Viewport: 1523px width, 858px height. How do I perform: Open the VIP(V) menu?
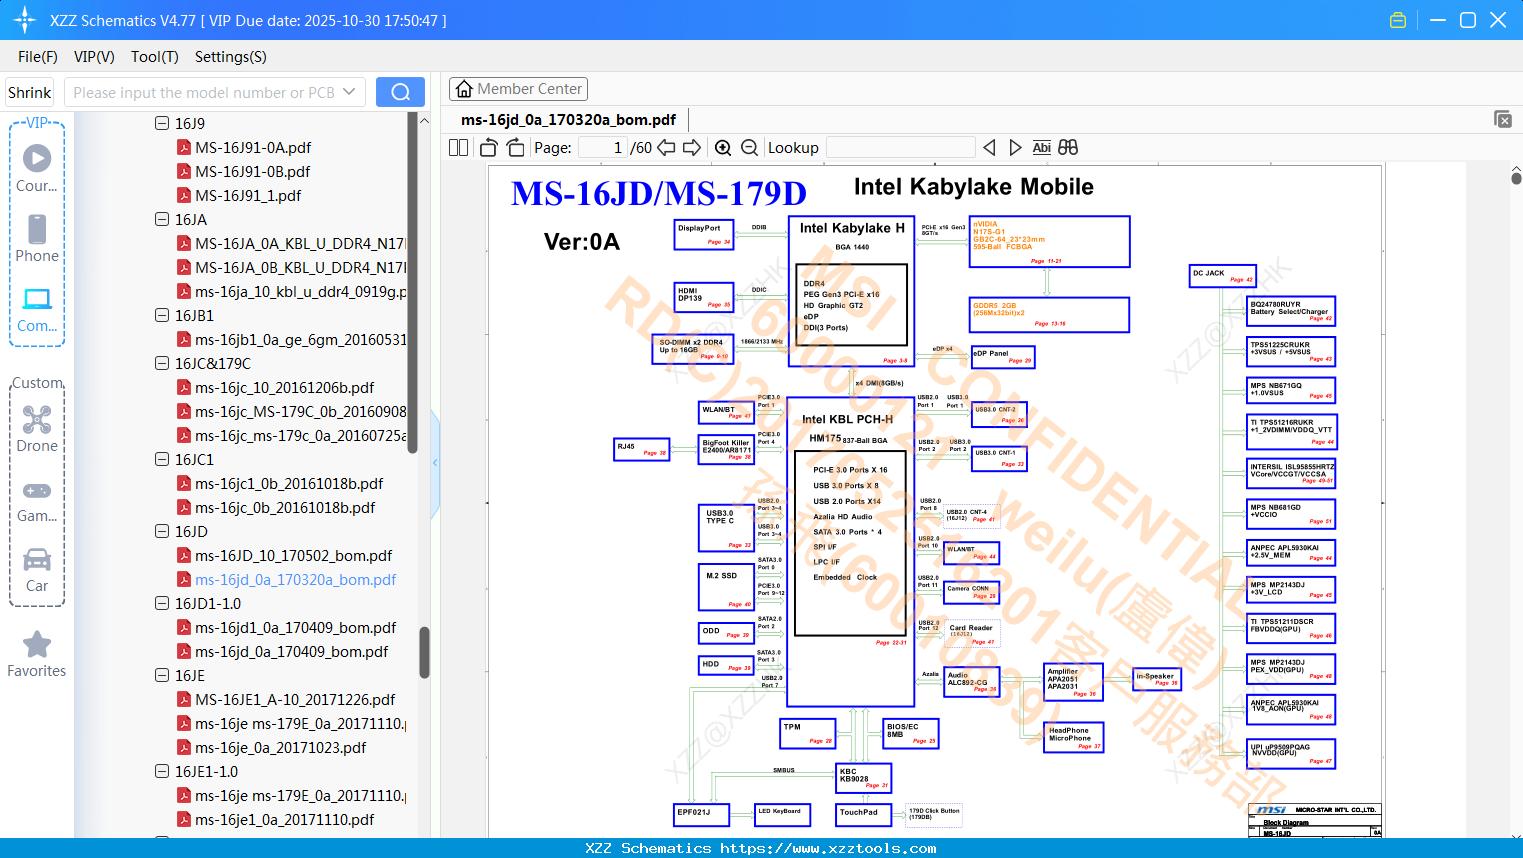[94, 57]
